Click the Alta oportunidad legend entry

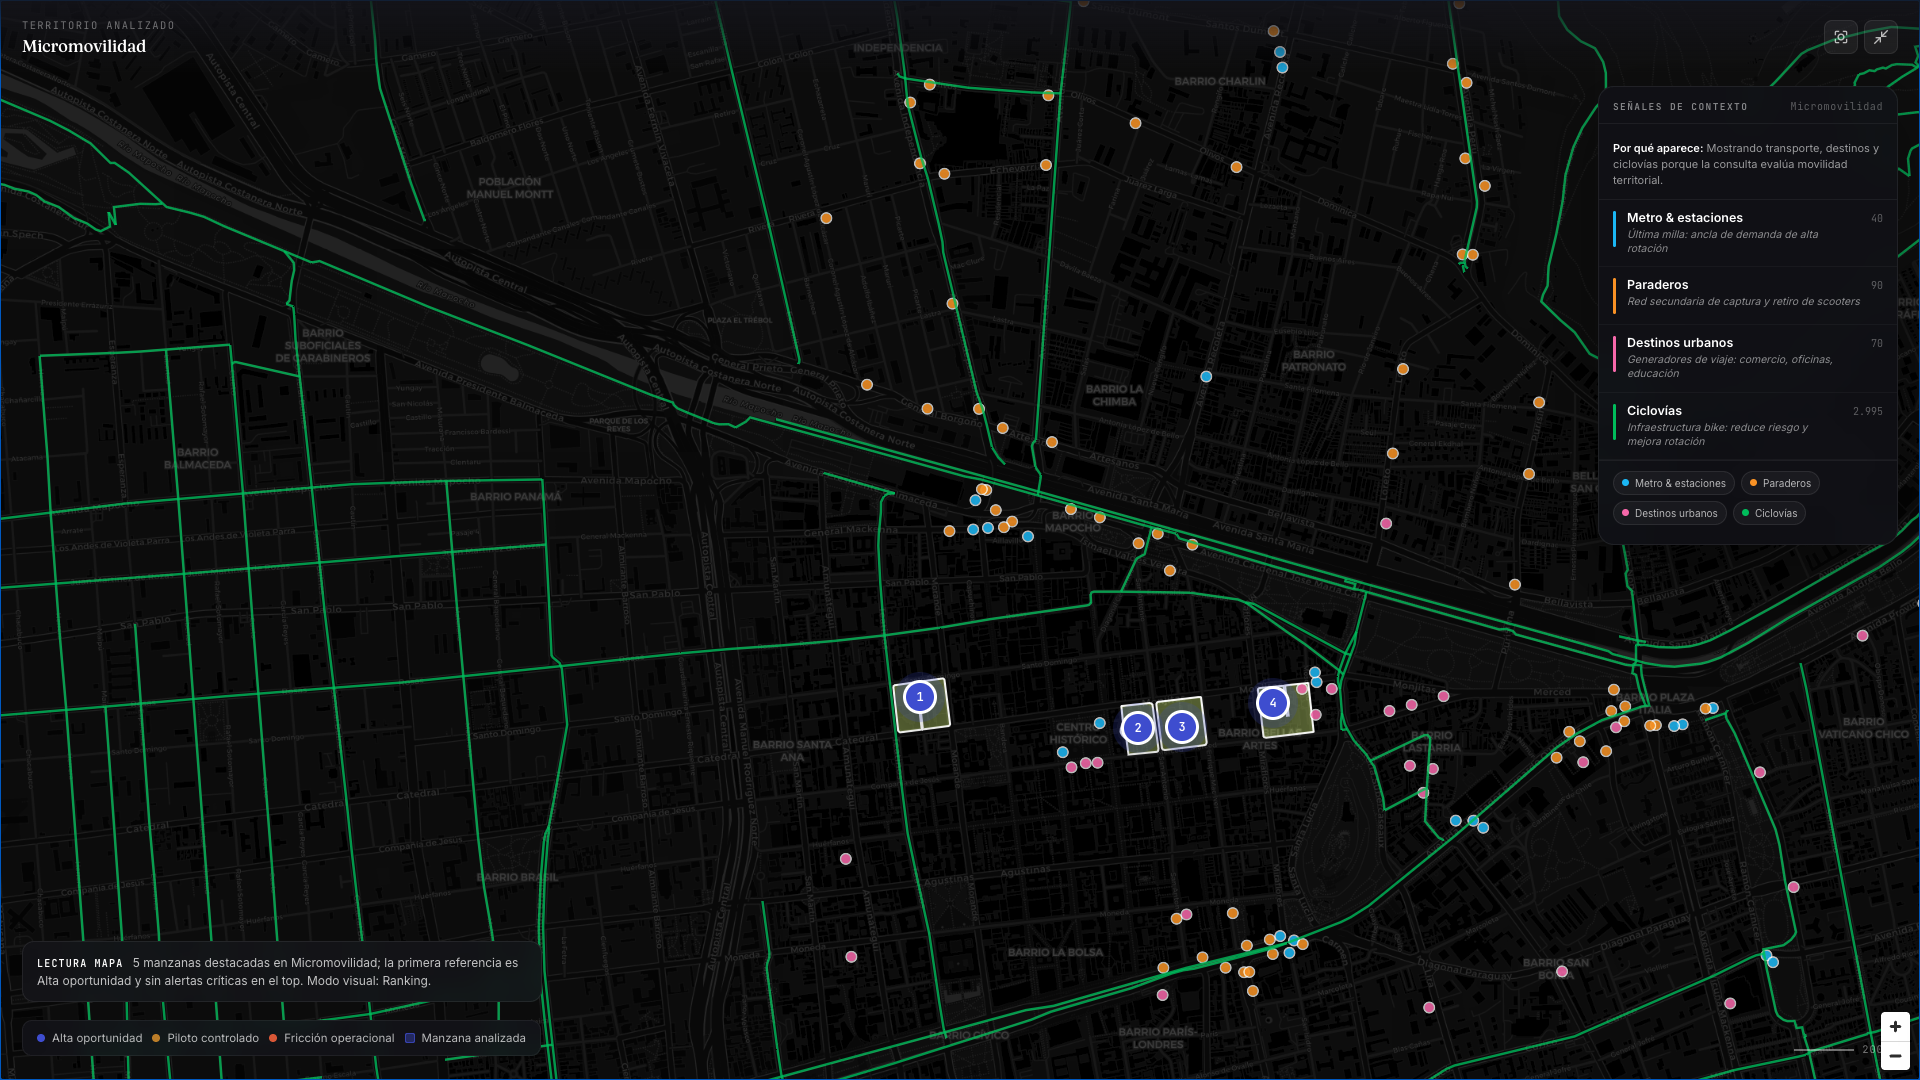point(90,1038)
